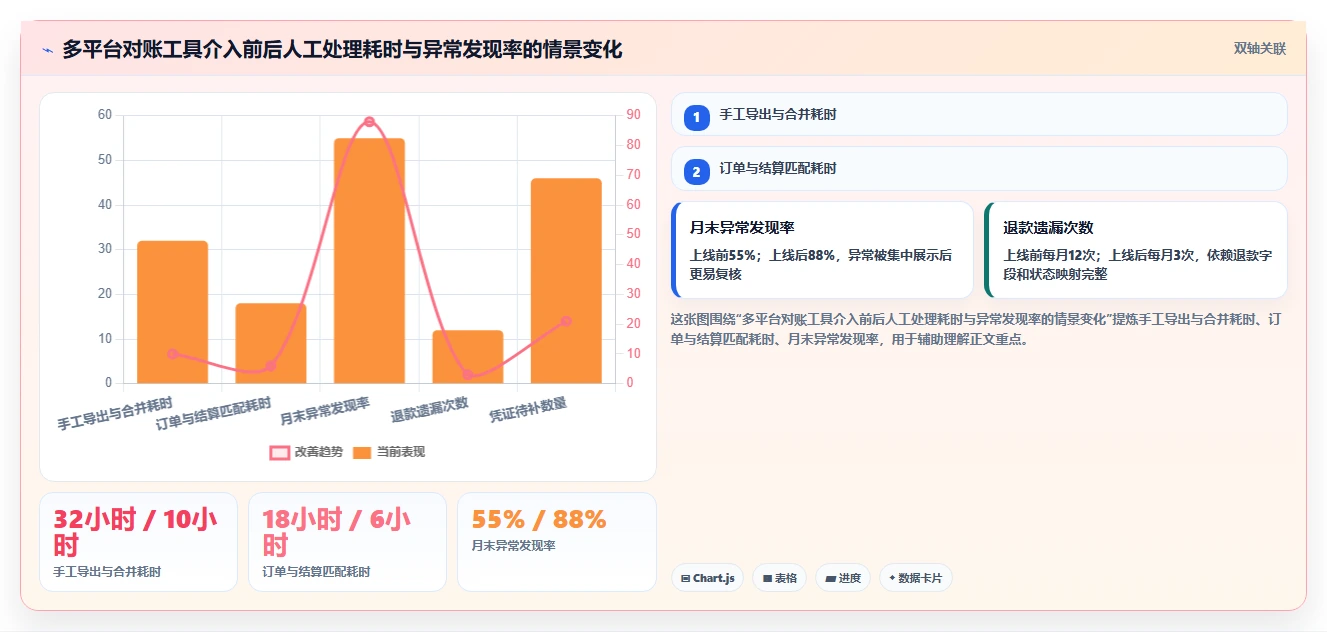Select the 进度 tag
Screen dimensions: 1327x632
tap(842, 578)
